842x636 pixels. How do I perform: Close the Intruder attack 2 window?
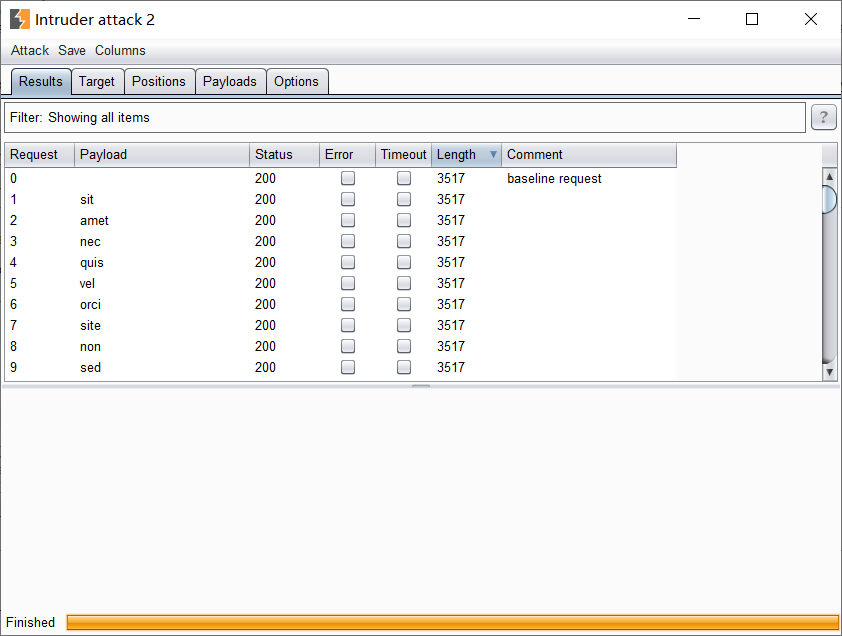point(811,19)
